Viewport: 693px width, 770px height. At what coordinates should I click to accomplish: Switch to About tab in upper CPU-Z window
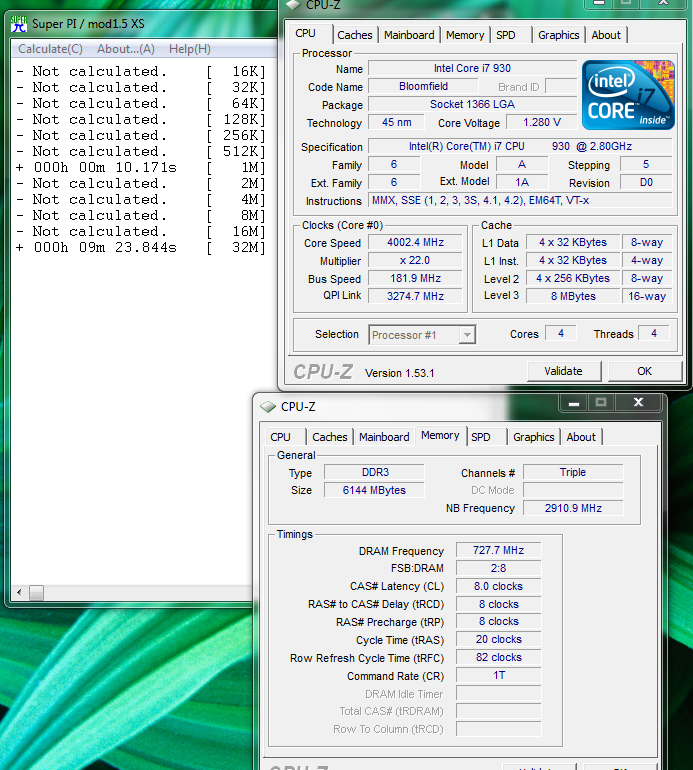[606, 35]
